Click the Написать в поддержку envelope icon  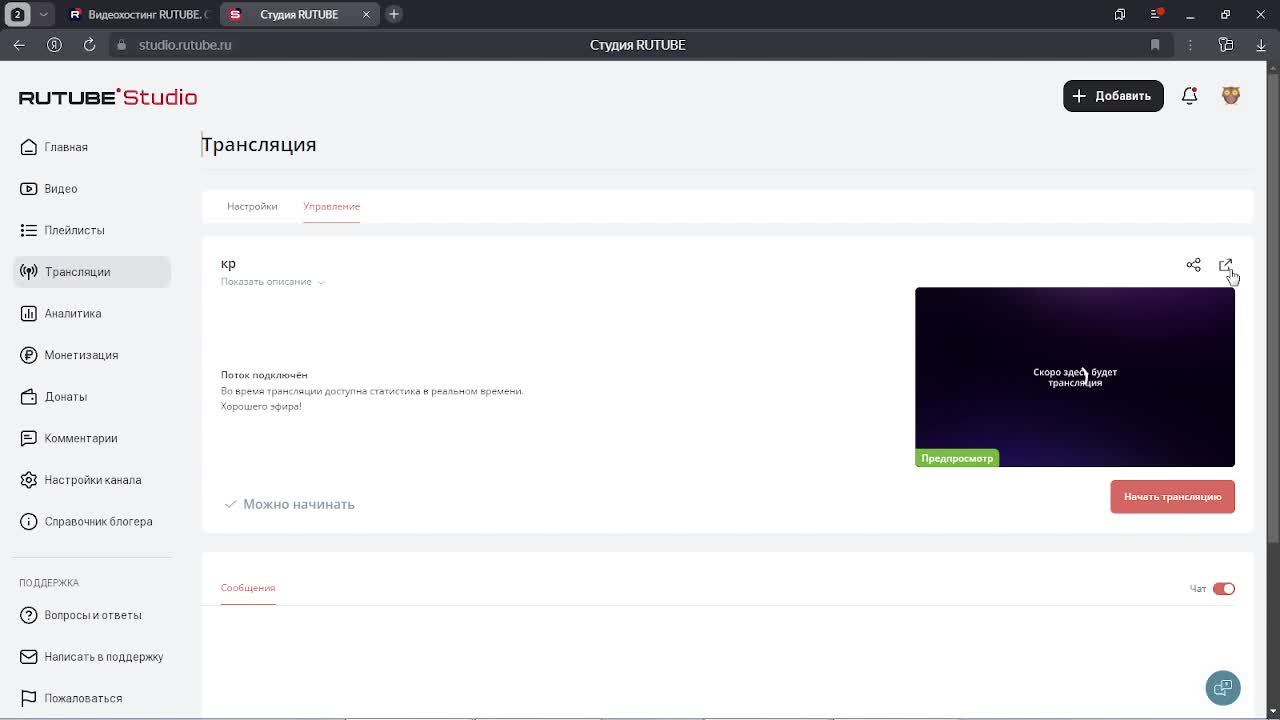tap(28, 657)
